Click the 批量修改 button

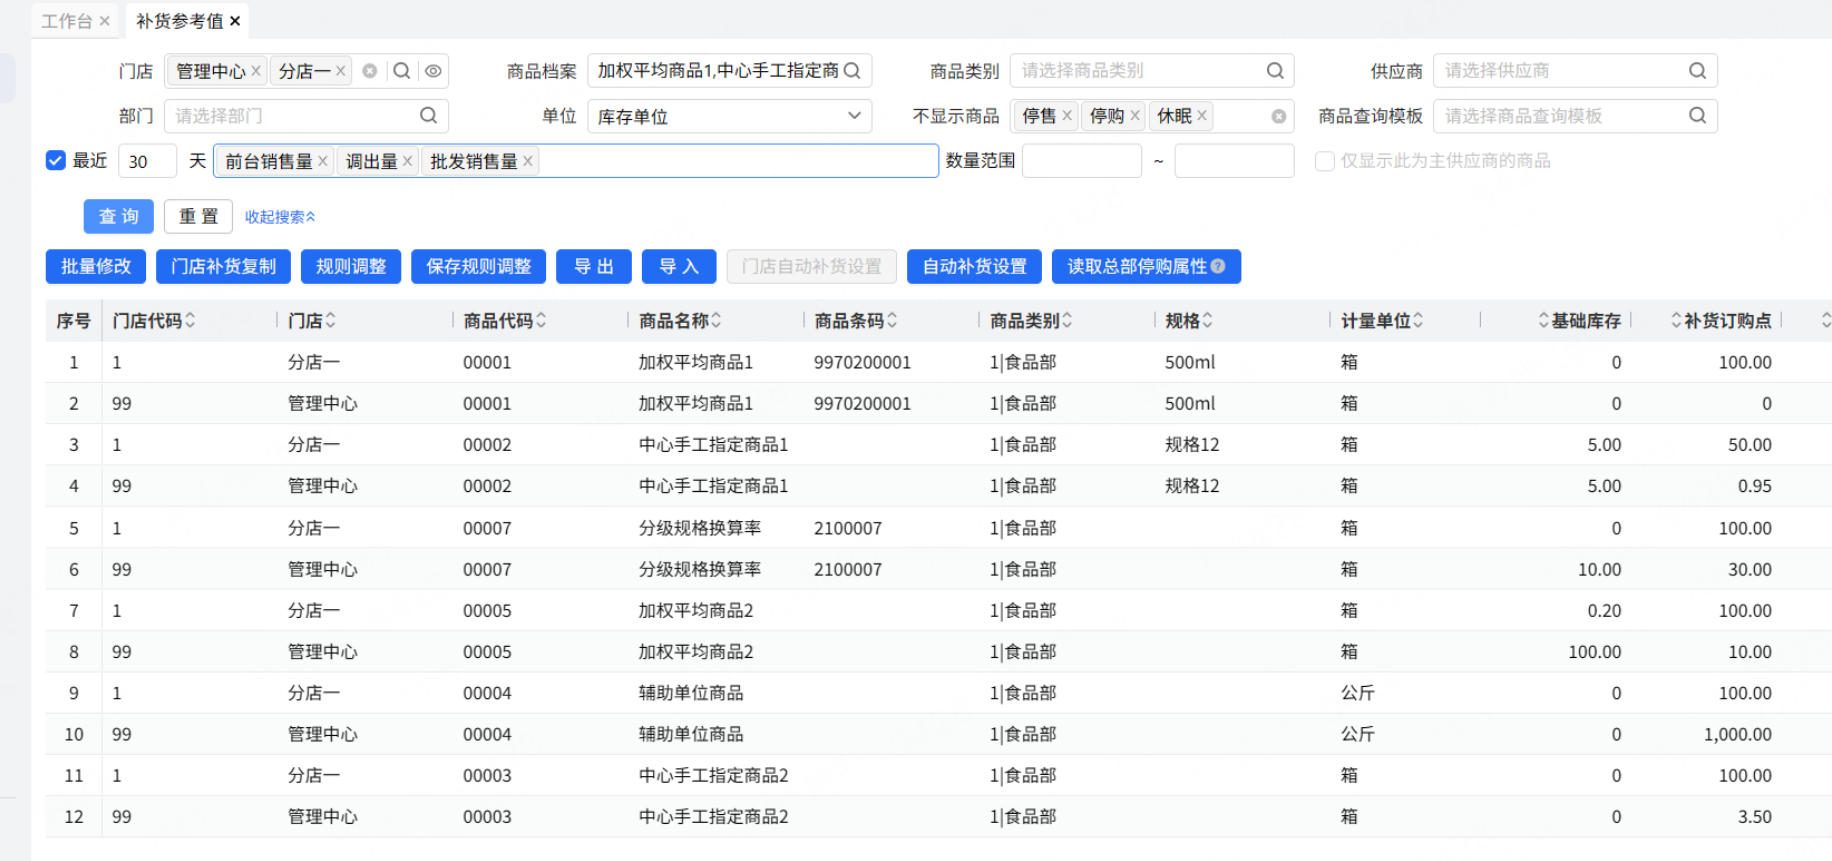(96, 266)
